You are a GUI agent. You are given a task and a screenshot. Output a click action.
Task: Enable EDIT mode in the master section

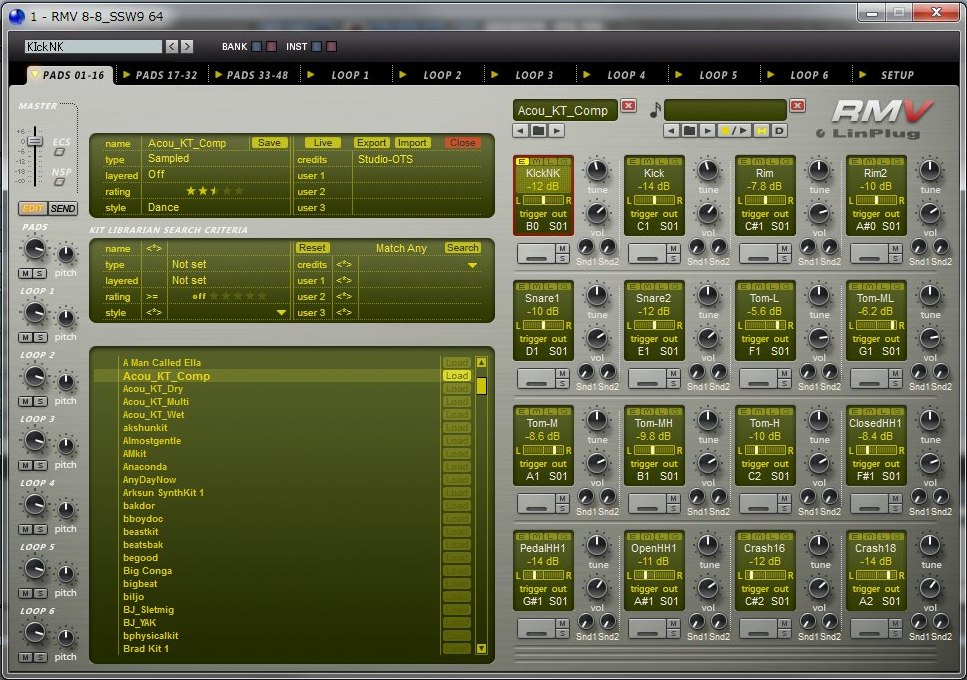point(33,208)
